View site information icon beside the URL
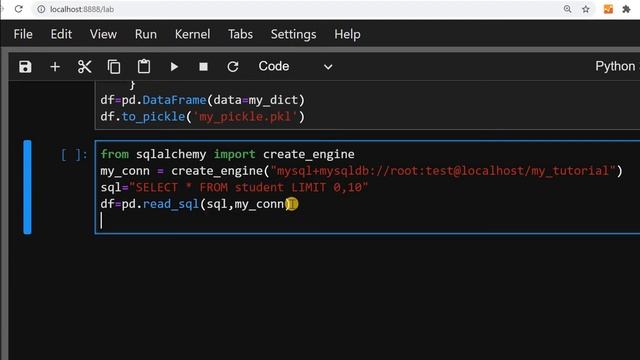This screenshot has height=360, width=640. point(41,9)
